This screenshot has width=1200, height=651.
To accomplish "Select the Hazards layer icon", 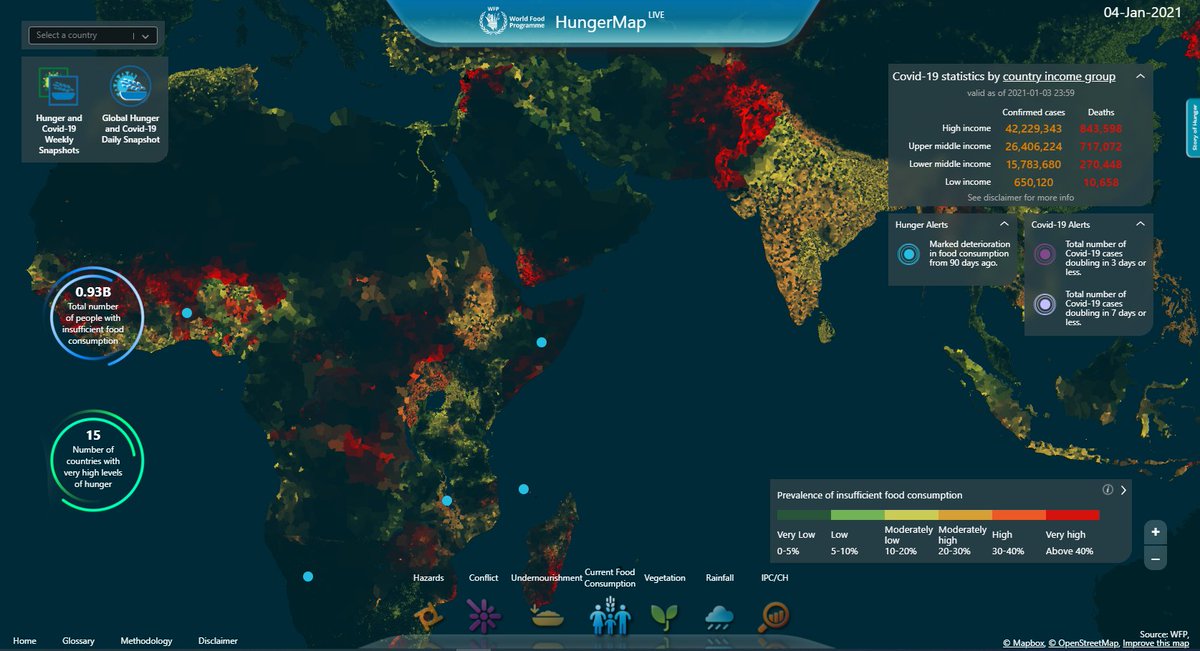I will point(430,616).
